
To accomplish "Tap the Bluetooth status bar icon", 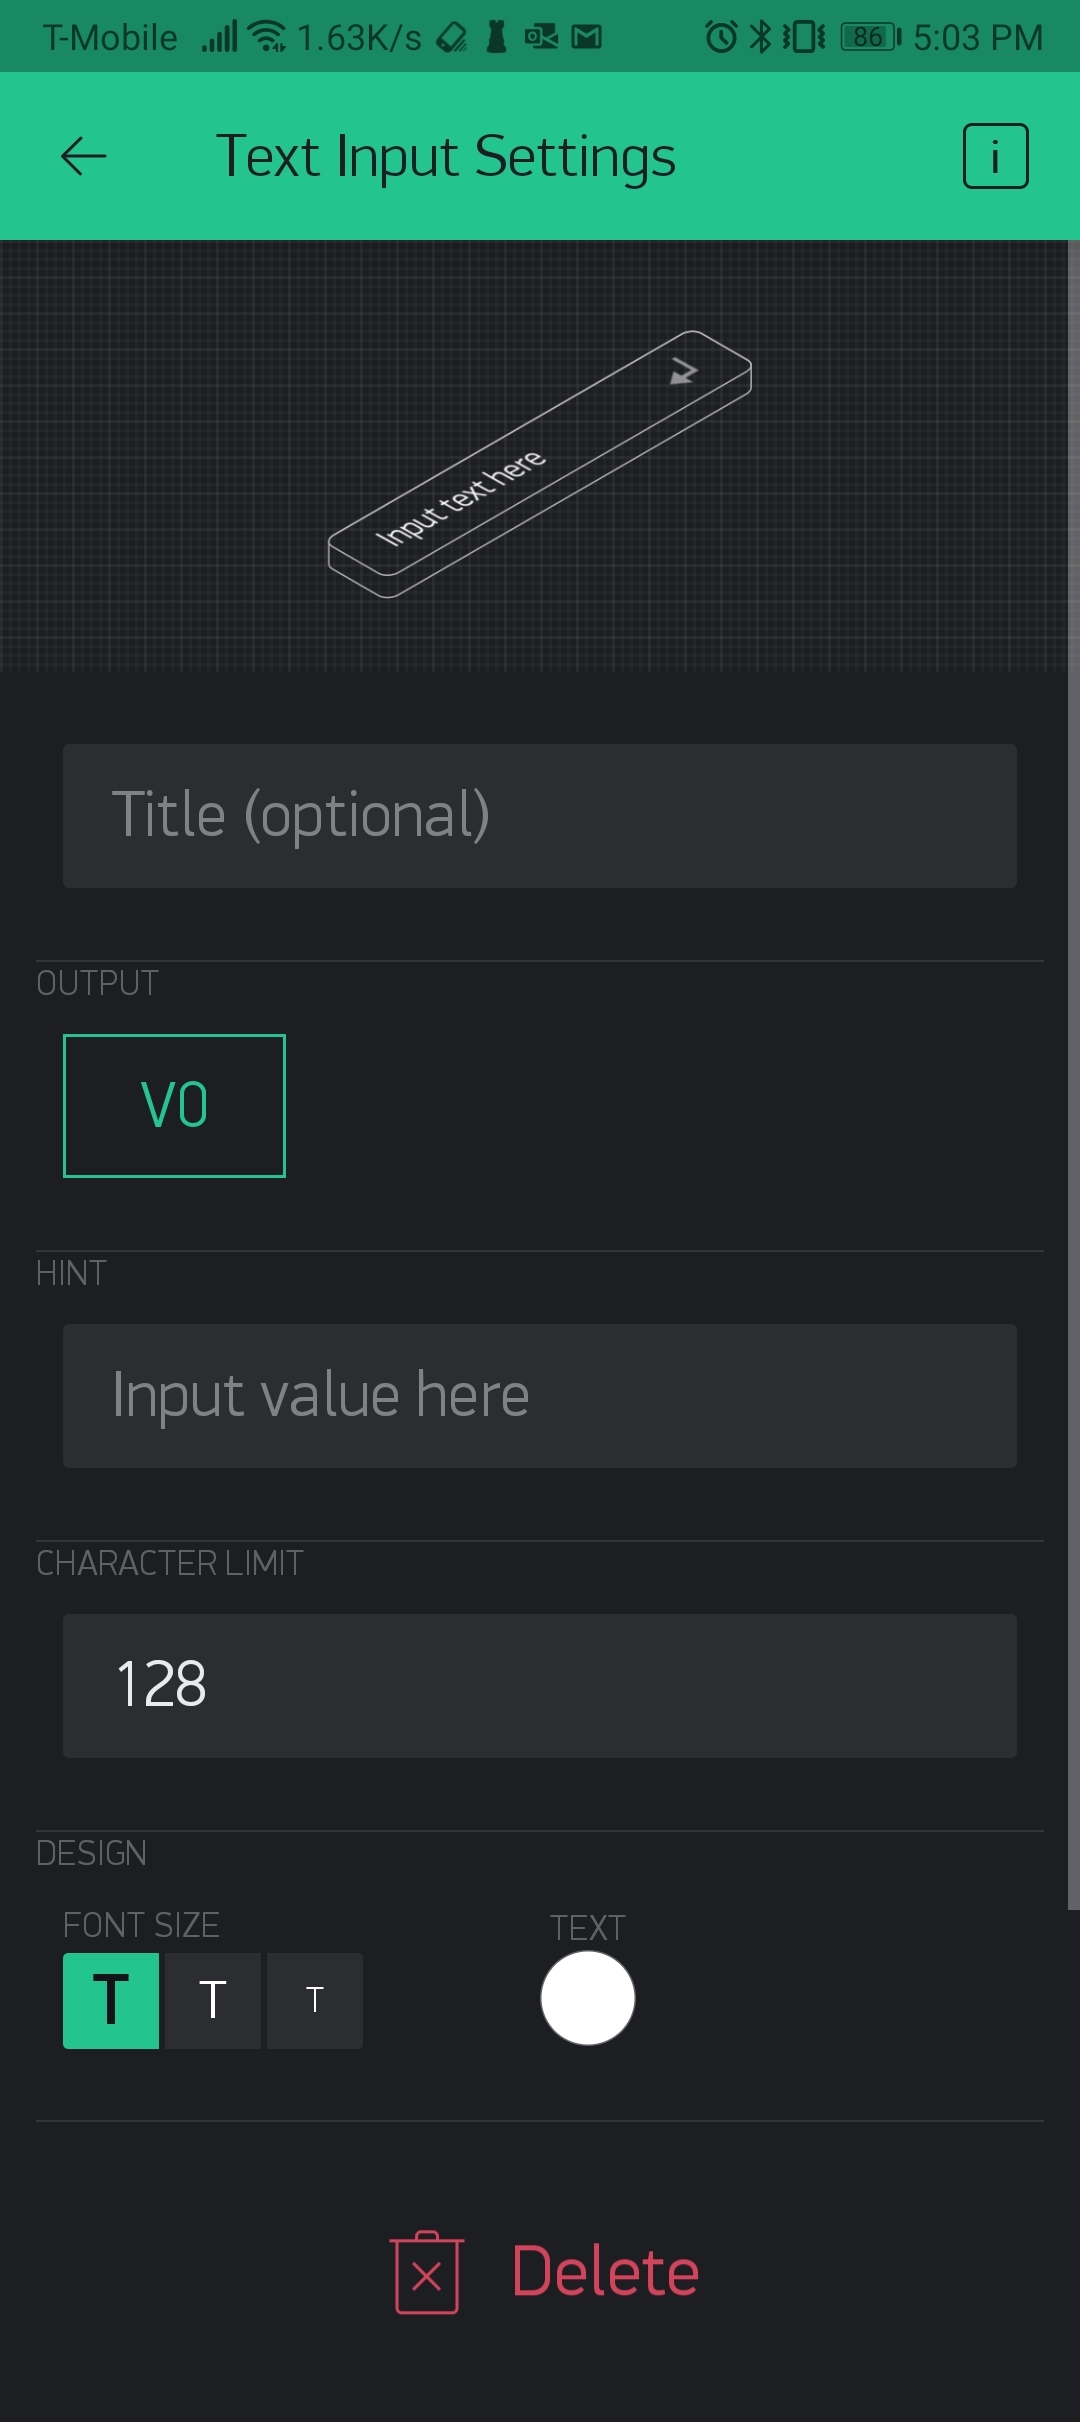I will pos(761,38).
